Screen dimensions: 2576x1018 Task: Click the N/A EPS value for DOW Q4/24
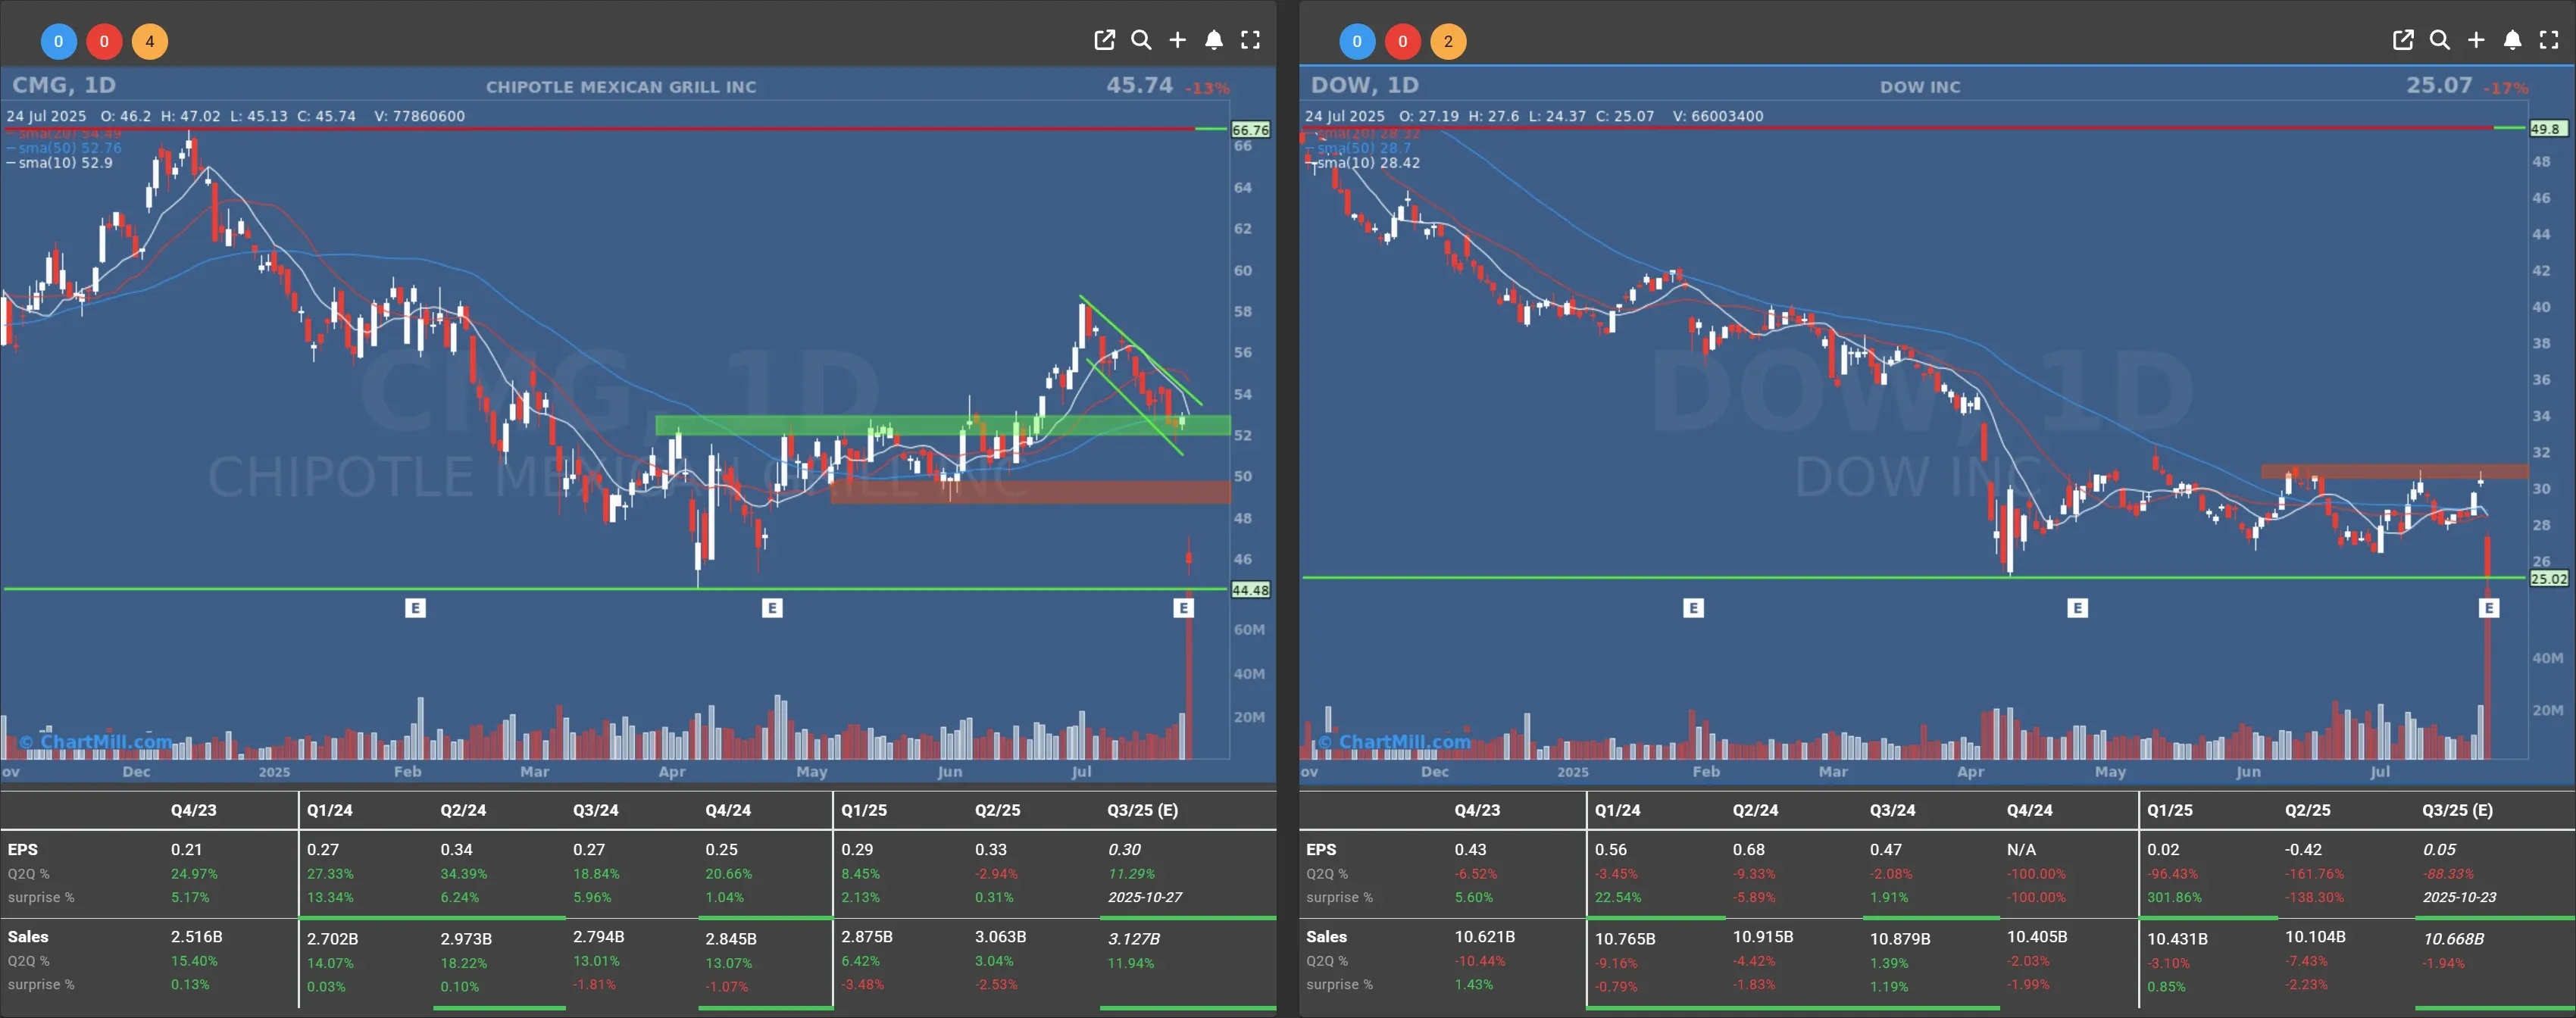2020,849
